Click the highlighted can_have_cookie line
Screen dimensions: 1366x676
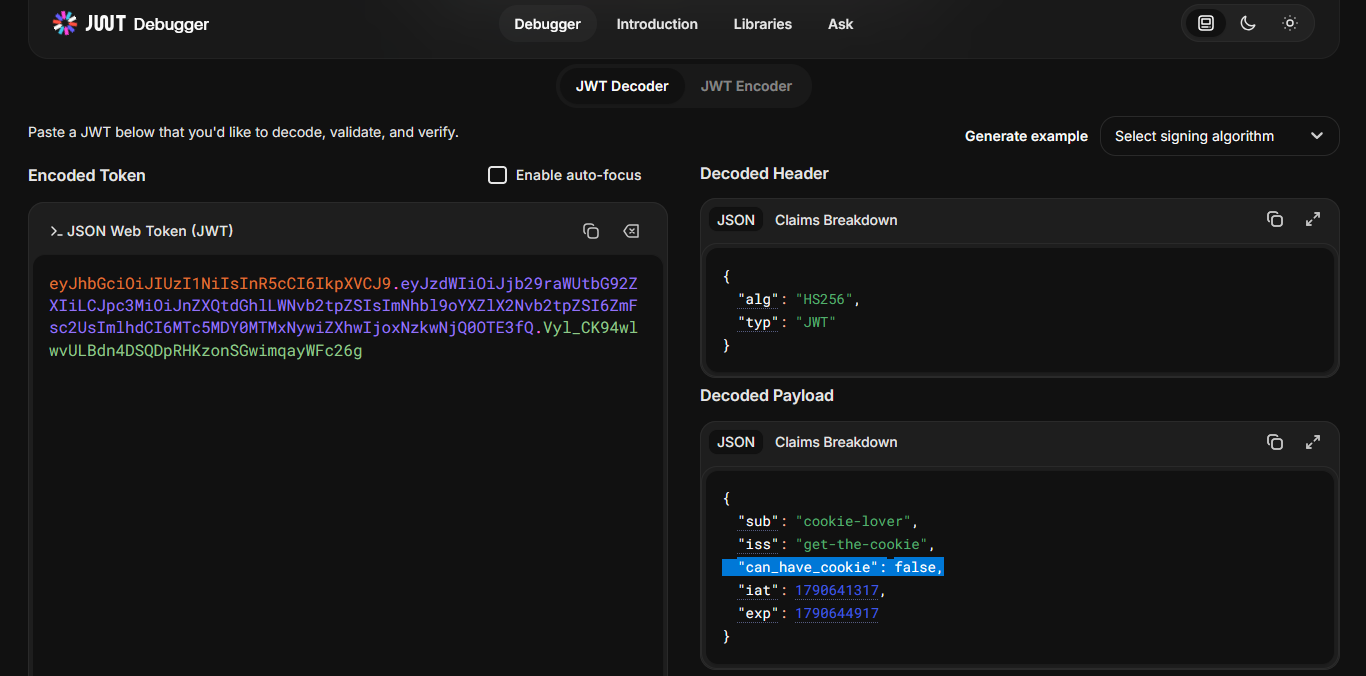tap(833, 568)
